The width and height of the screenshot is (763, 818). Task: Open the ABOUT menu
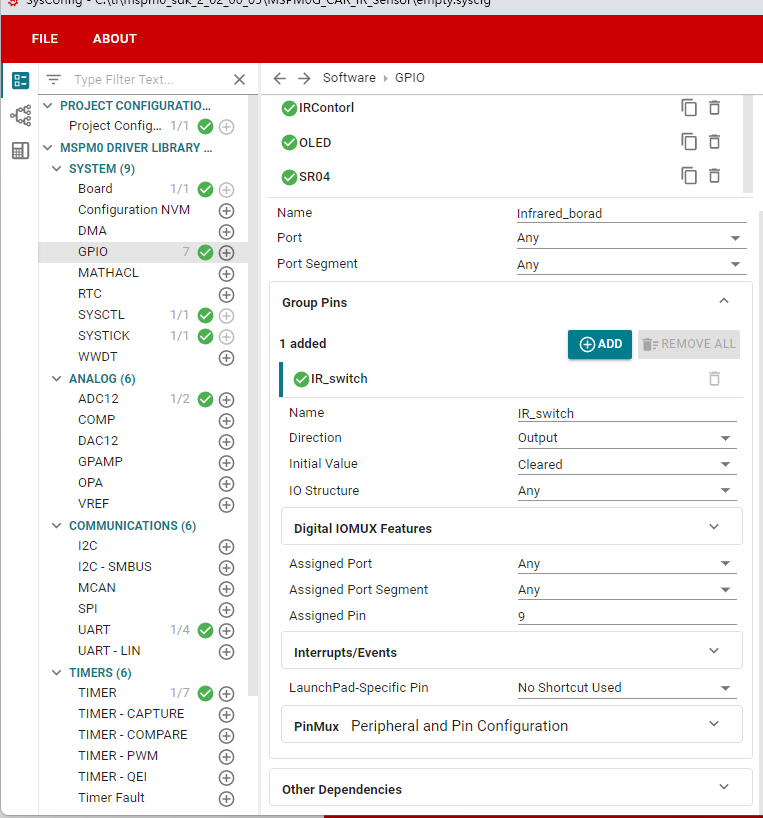[x=115, y=39]
